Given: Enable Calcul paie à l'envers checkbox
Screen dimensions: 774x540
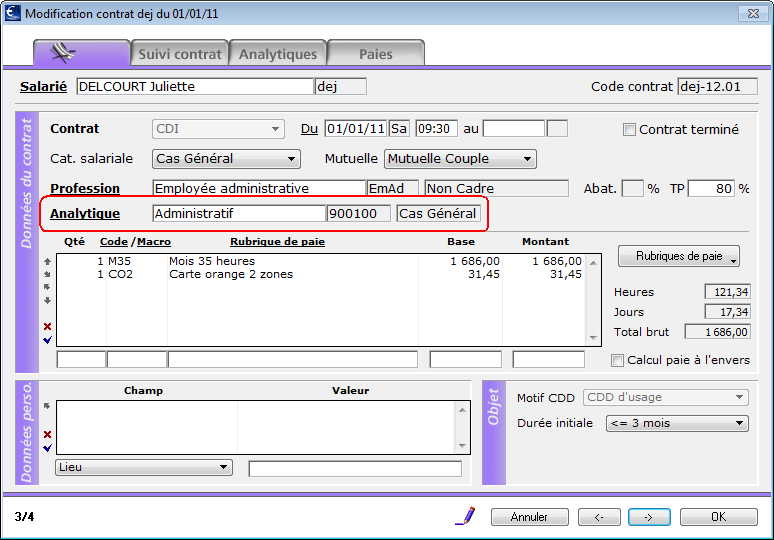Looking at the screenshot, I should tap(617, 360).
